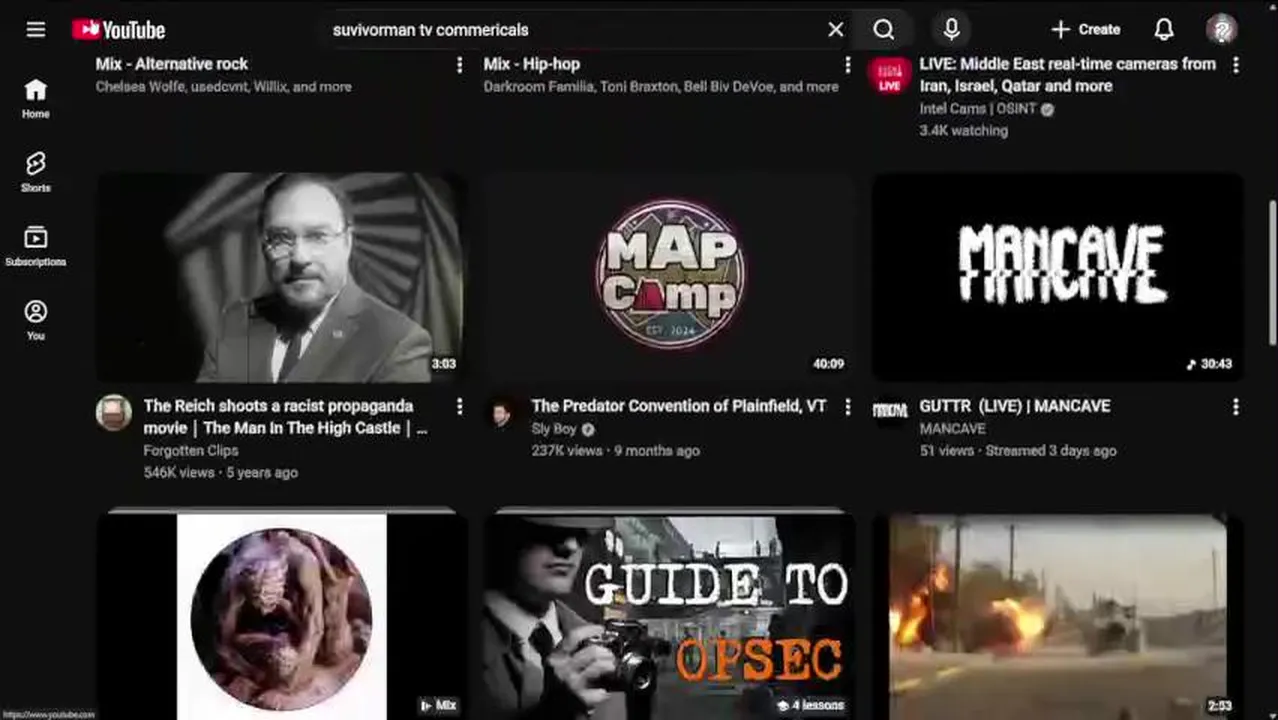Image resolution: width=1278 pixels, height=720 pixels.
Task: Start voice search with microphone
Action: click(x=952, y=30)
